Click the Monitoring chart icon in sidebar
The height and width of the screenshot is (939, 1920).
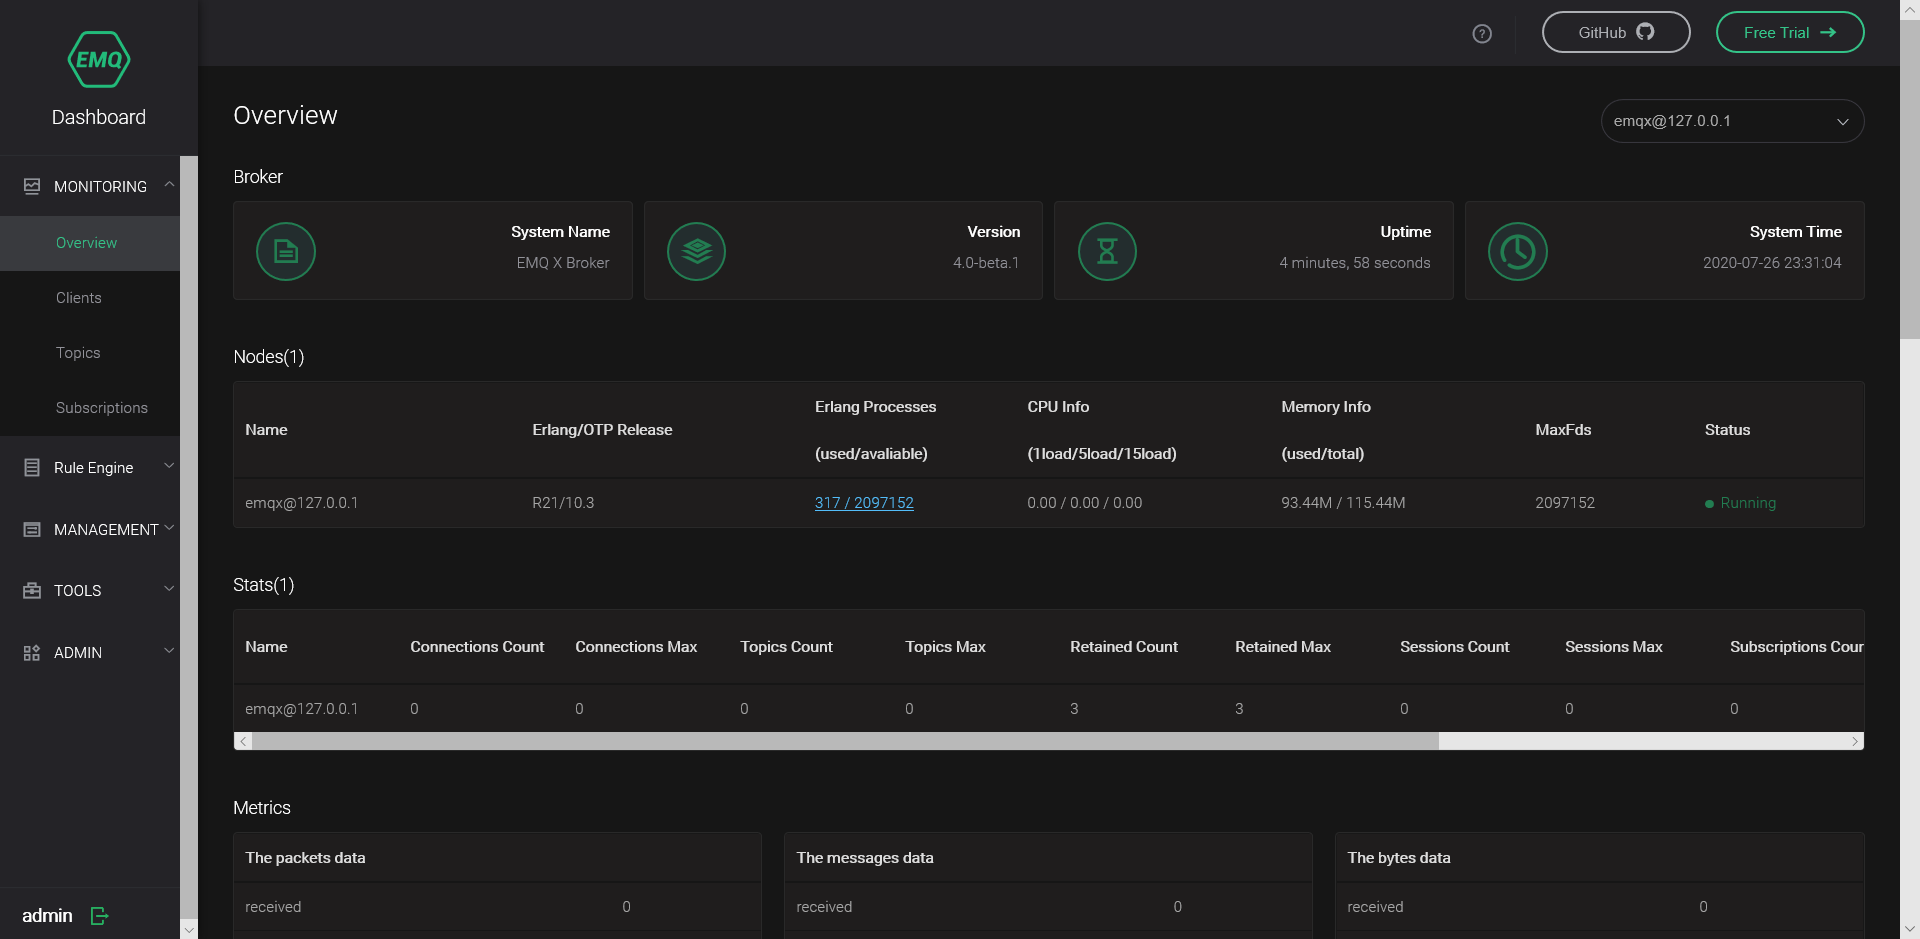coord(32,186)
